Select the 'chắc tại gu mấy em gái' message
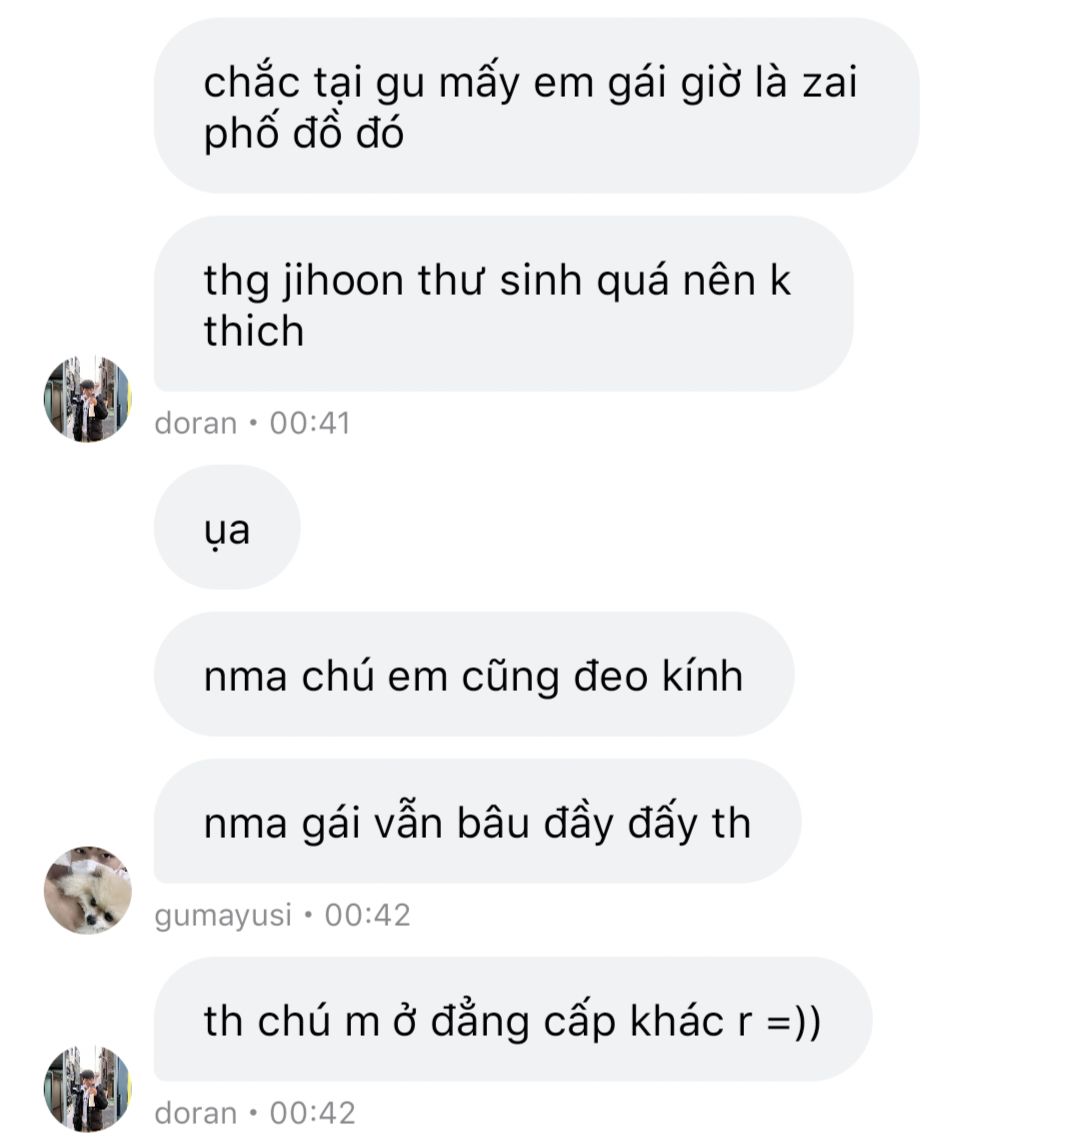Screen dimensions: 1076x1144 536,106
